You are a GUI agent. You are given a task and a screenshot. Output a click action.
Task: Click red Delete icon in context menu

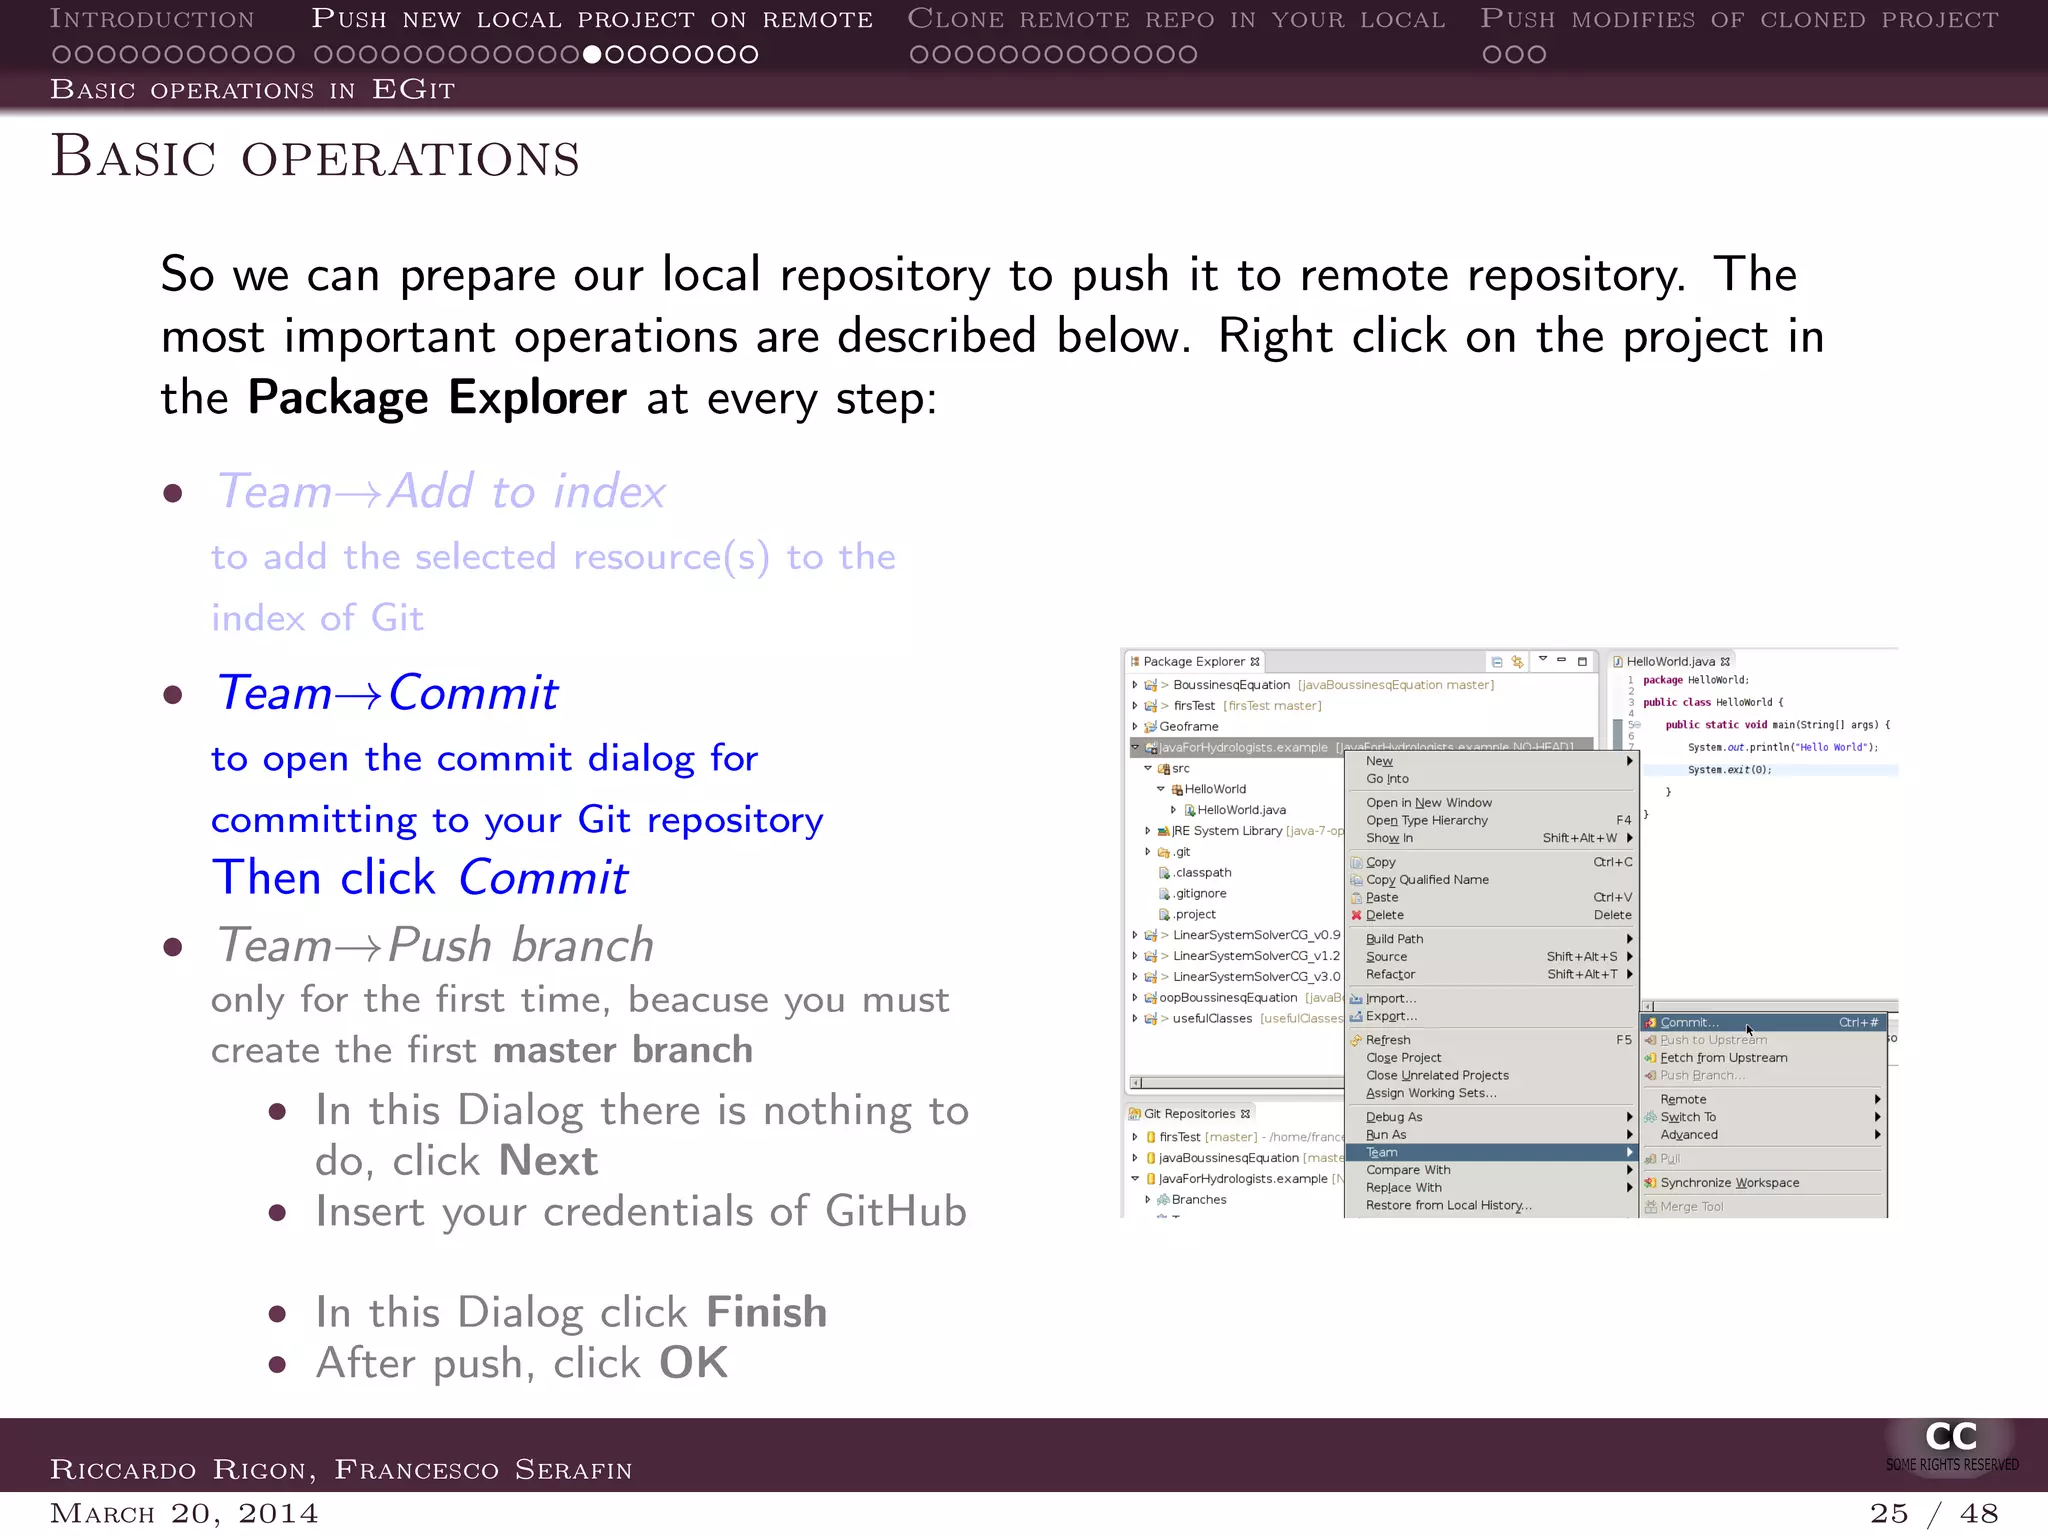click(1357, 916)
